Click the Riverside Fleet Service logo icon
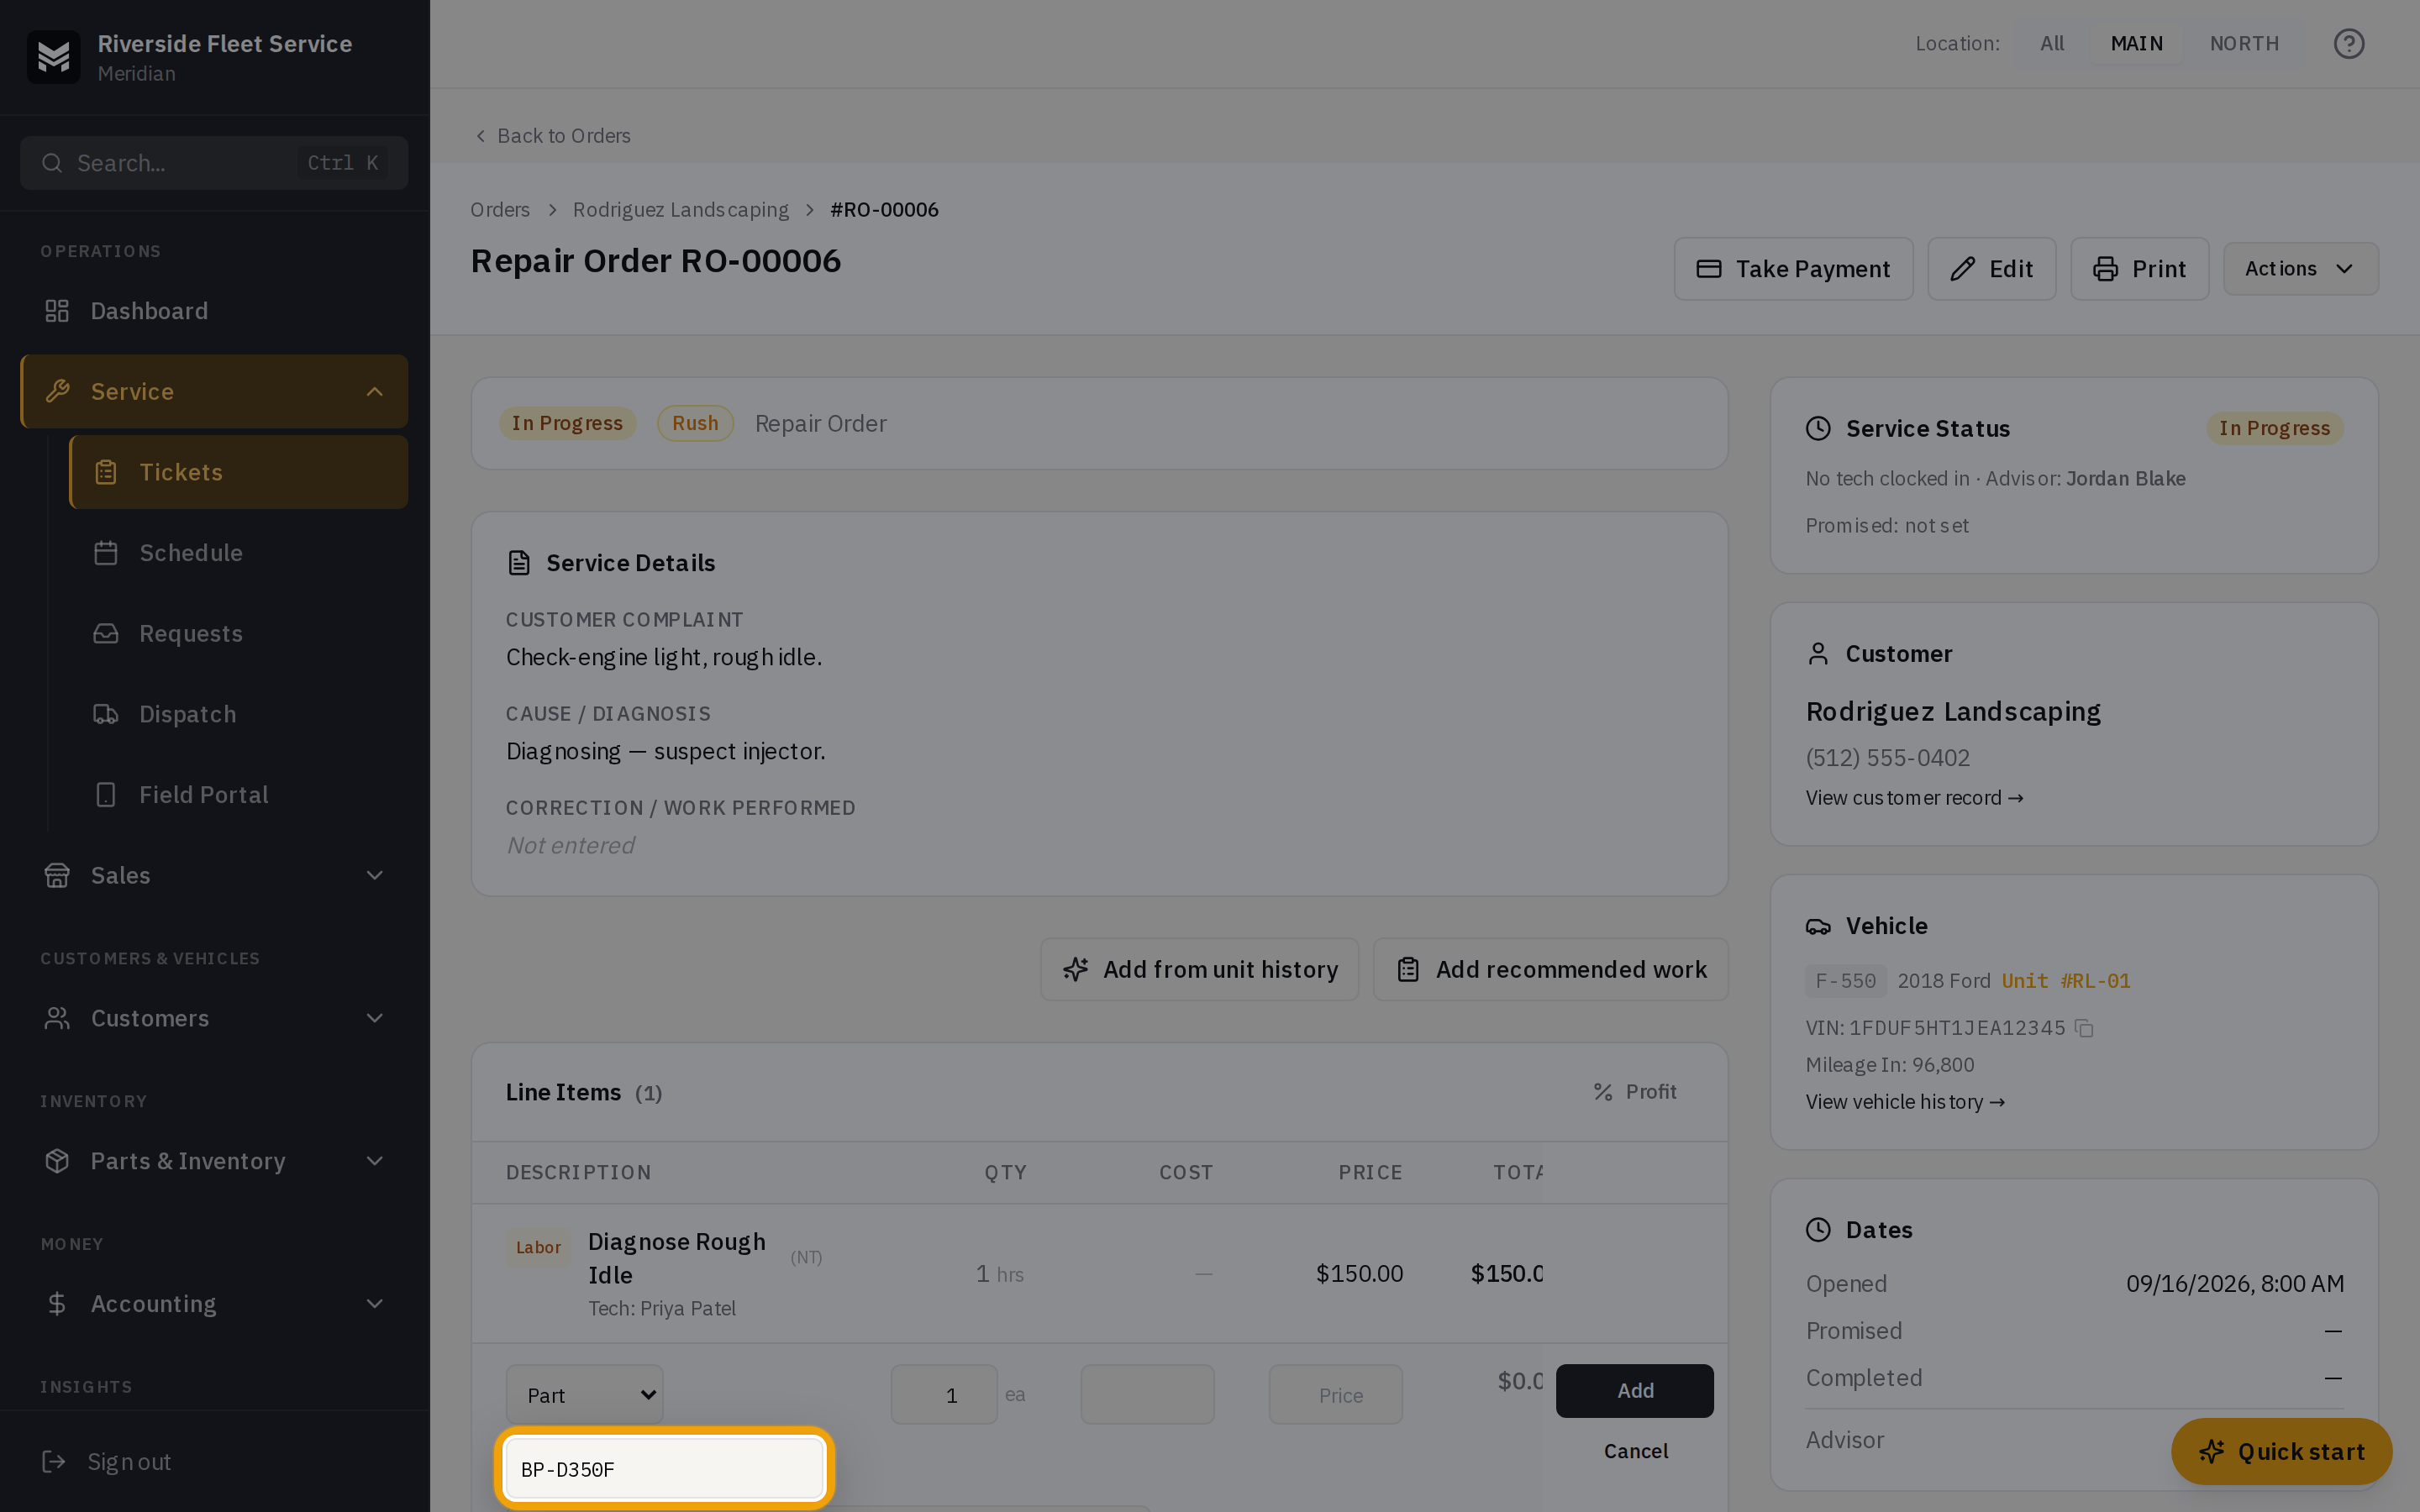This screenshot has height=1512, width=2420. click(54, 57)
